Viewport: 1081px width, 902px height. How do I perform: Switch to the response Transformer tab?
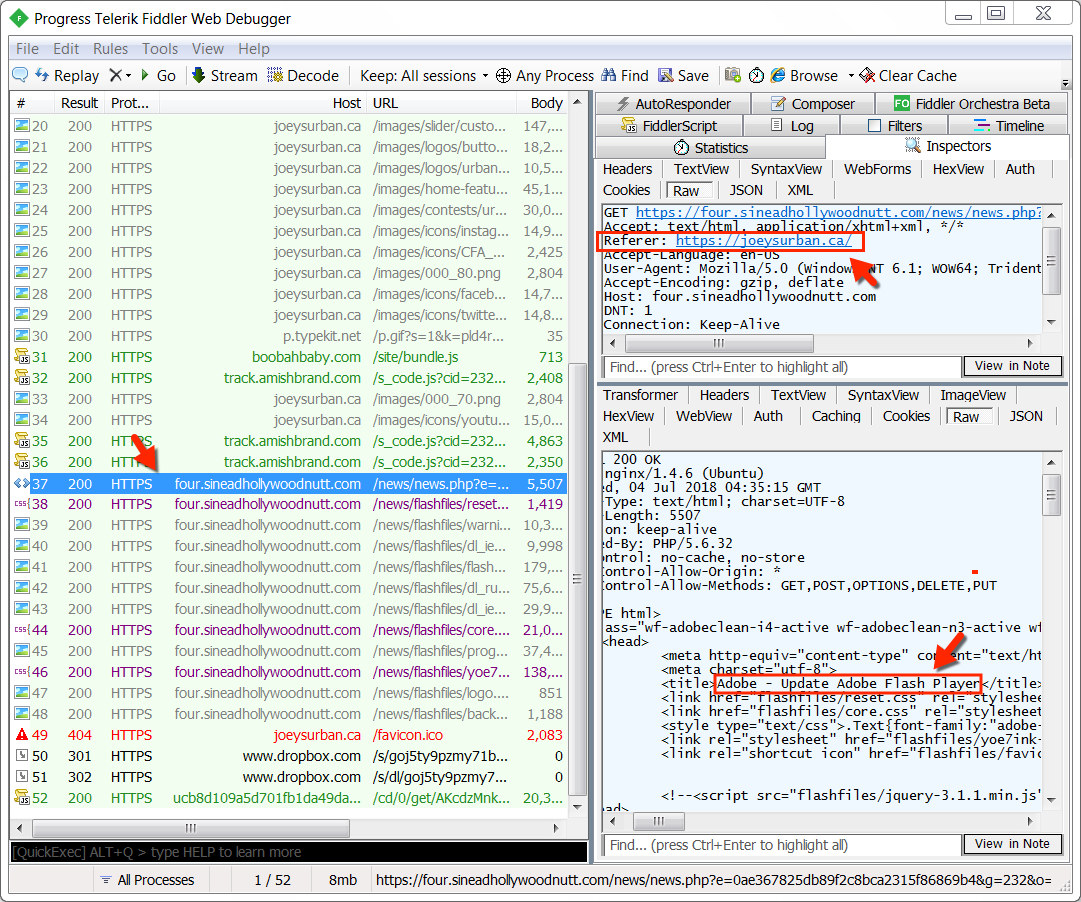(x=640, y=395)
